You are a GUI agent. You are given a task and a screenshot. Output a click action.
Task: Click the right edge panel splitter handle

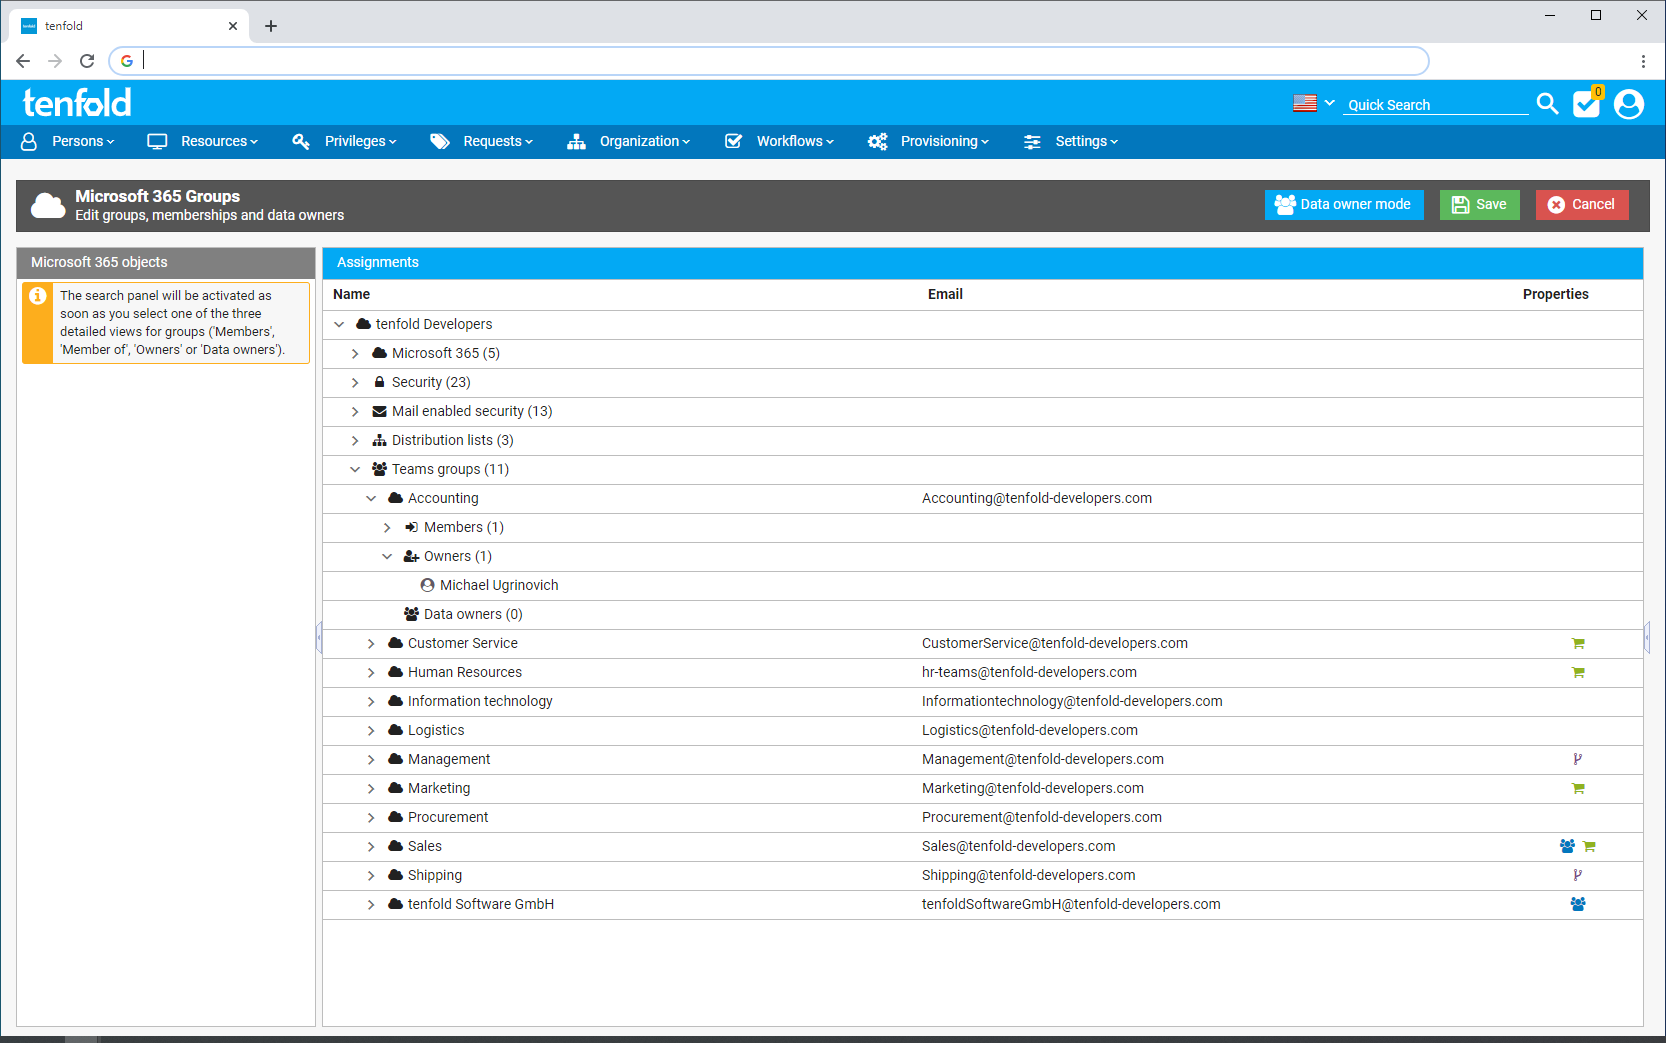point(1647,637)
